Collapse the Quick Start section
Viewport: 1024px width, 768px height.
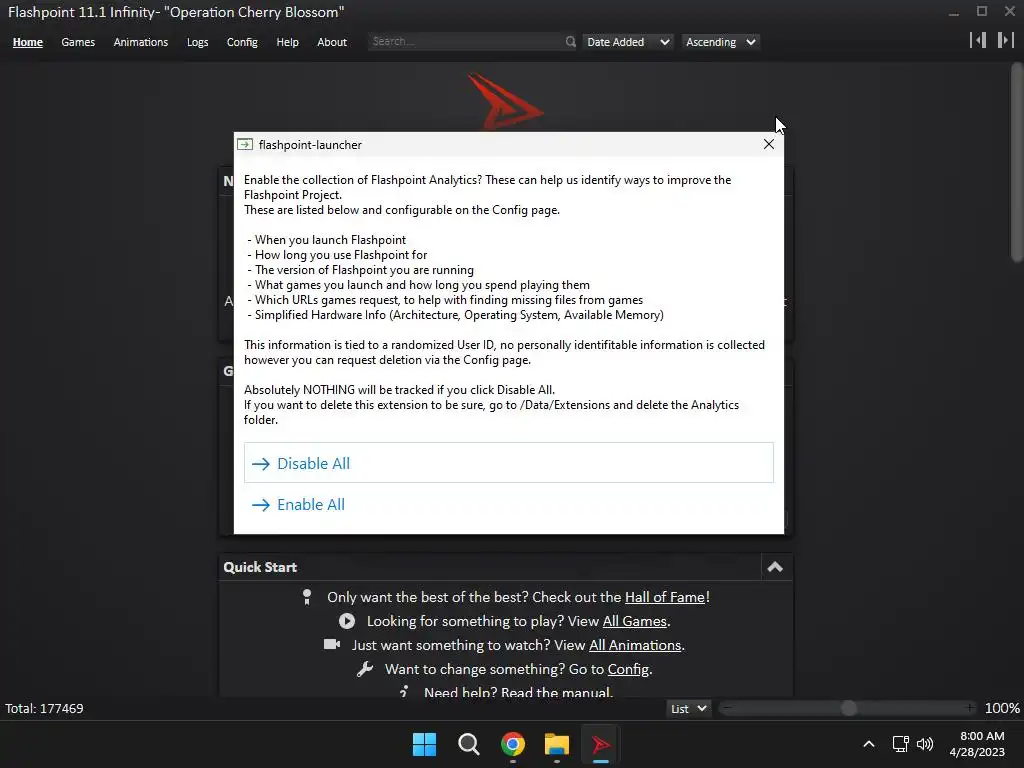coord(775,567)
